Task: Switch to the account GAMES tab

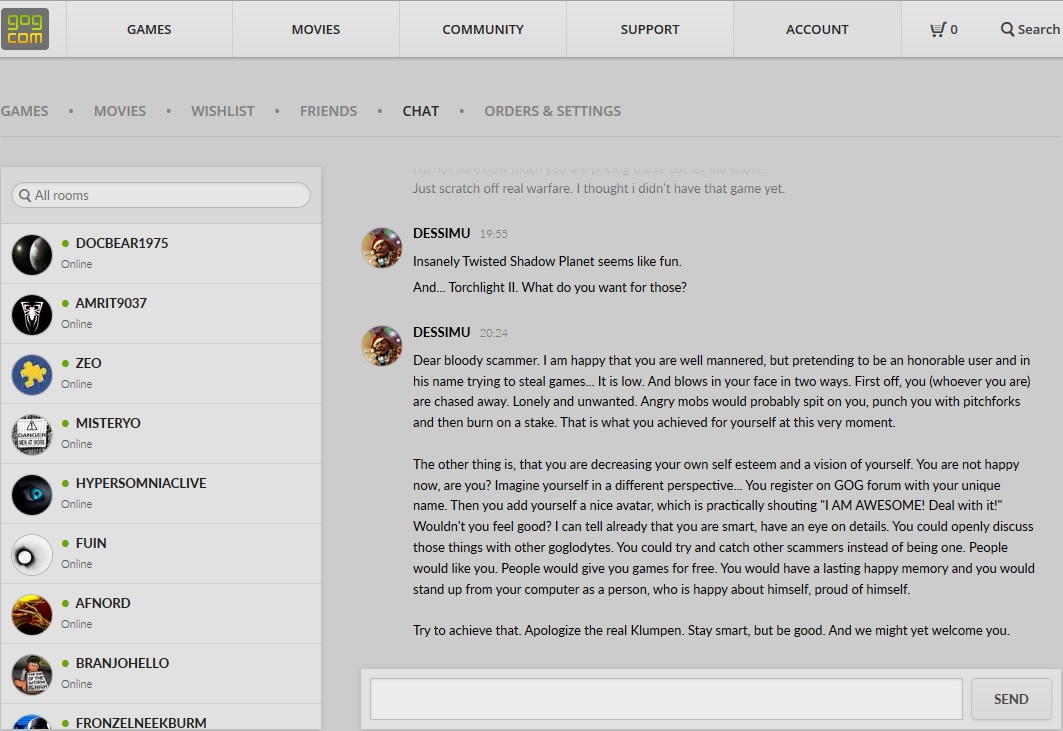Action: click(x=24, y=111)
